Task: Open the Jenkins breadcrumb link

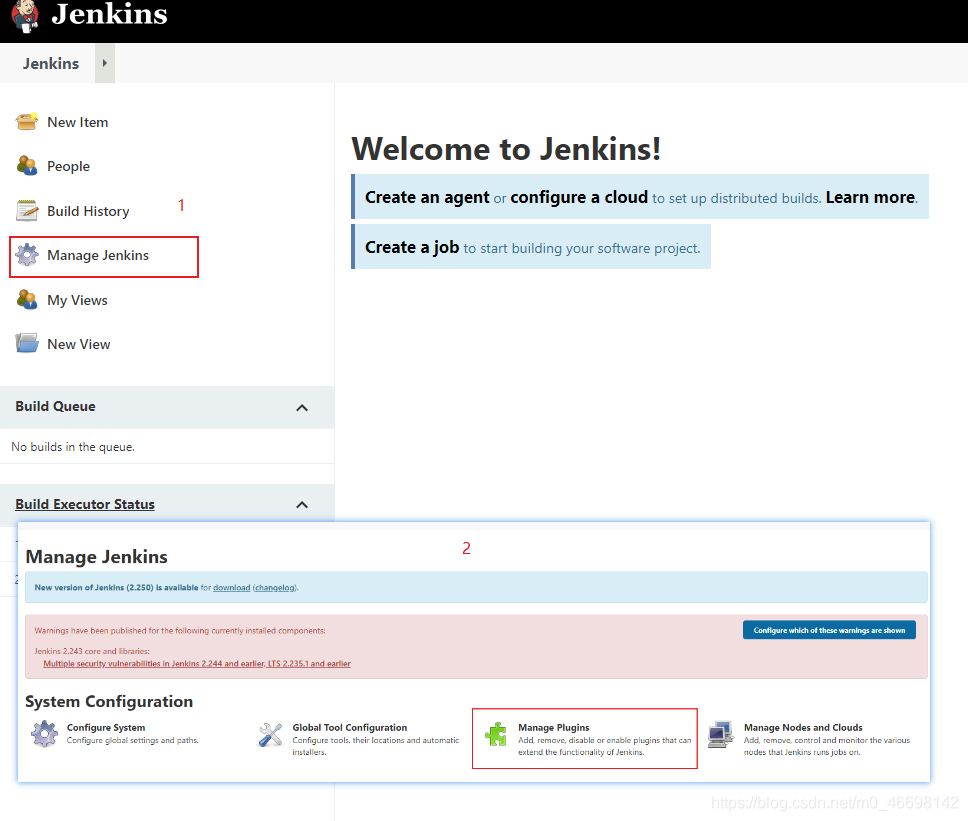Action: 51,64
